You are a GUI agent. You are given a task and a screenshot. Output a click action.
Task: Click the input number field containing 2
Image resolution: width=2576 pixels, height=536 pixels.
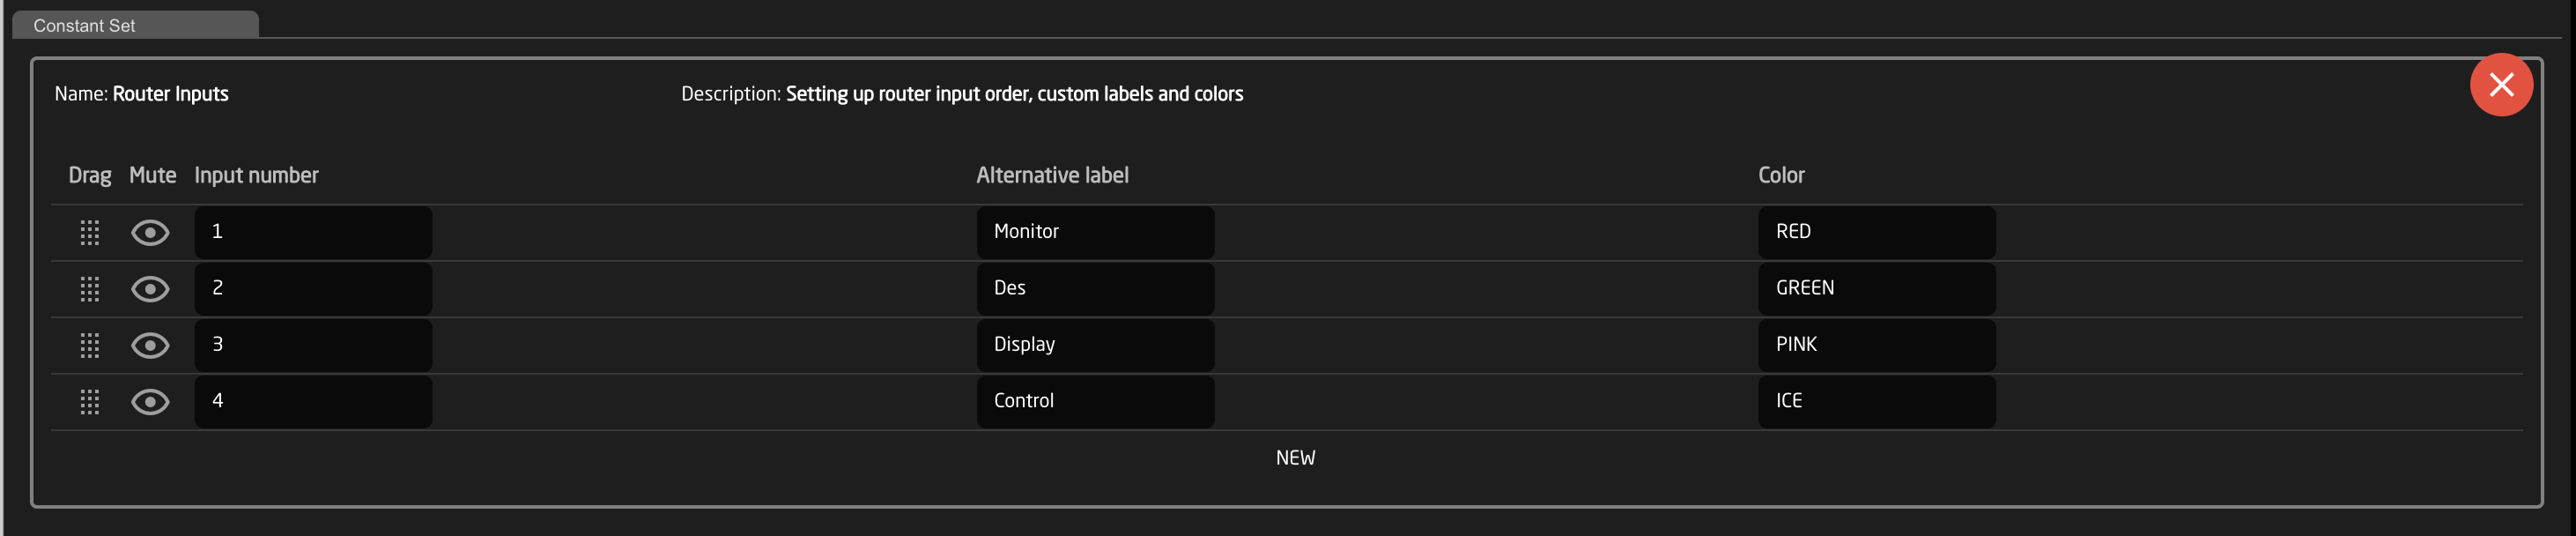[x=313, y=289]
